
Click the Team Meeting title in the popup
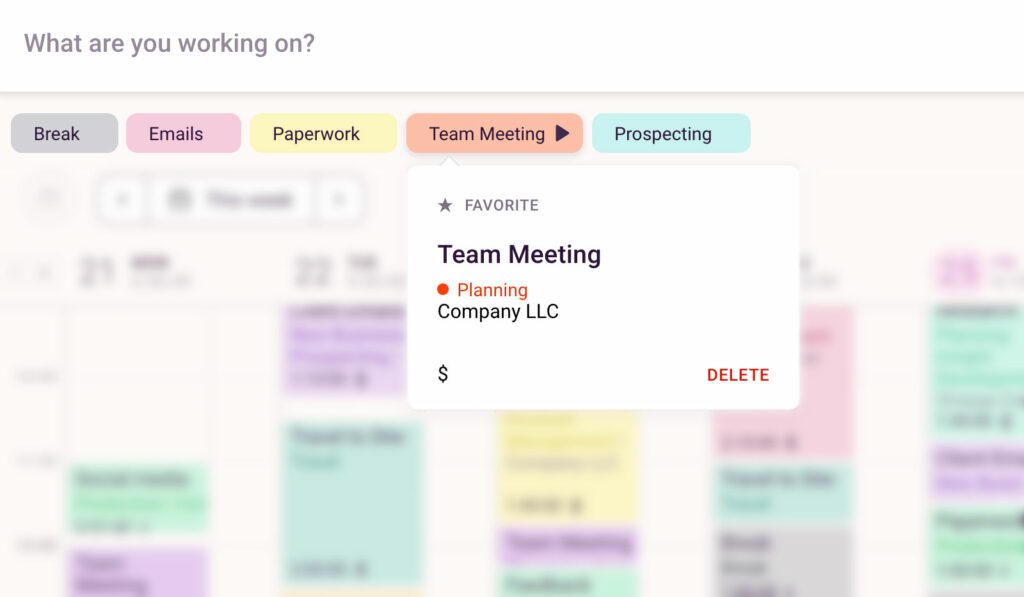(519, 254)
